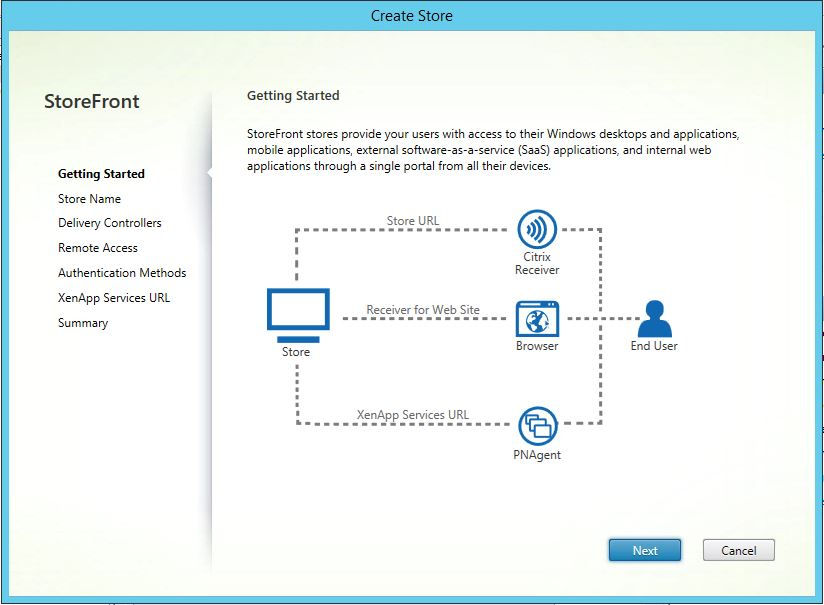Go to Delivery Controllers step

[x=110, y=223]
